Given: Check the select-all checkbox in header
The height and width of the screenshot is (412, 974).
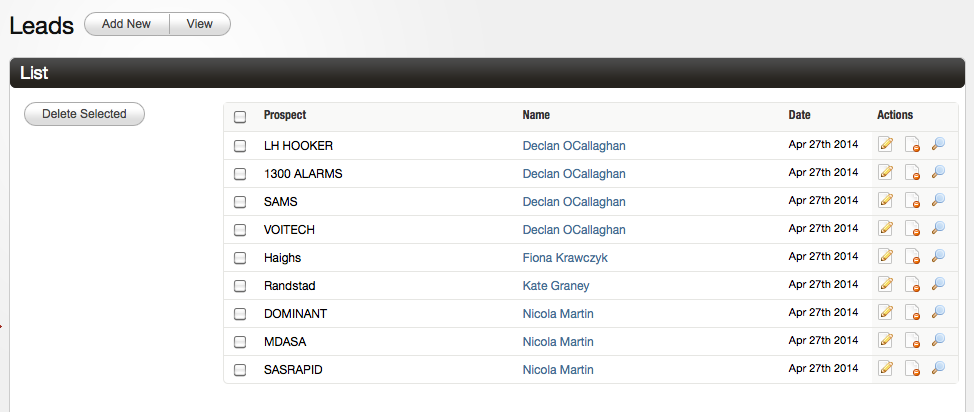Looking at the screenshot, I should coord(240,117).
